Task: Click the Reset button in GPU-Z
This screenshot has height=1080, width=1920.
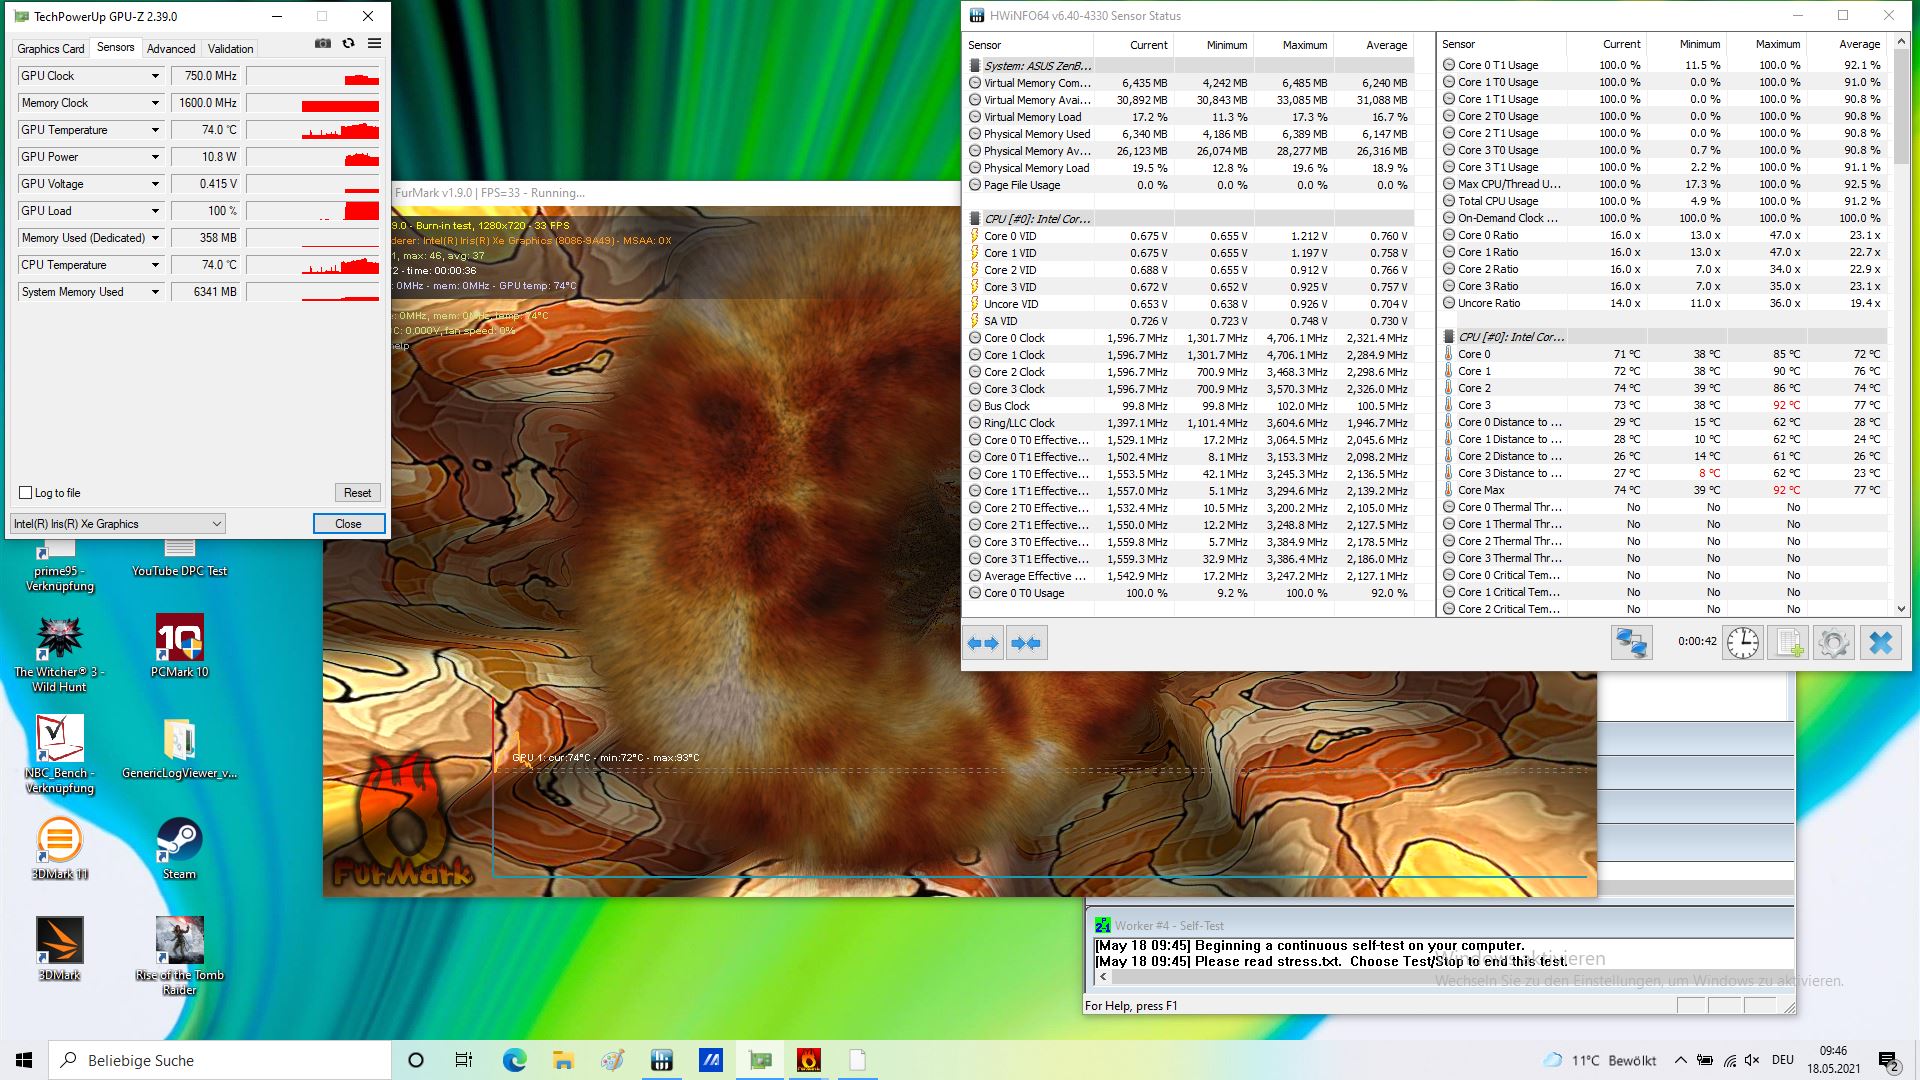Action: pos(357,493)
